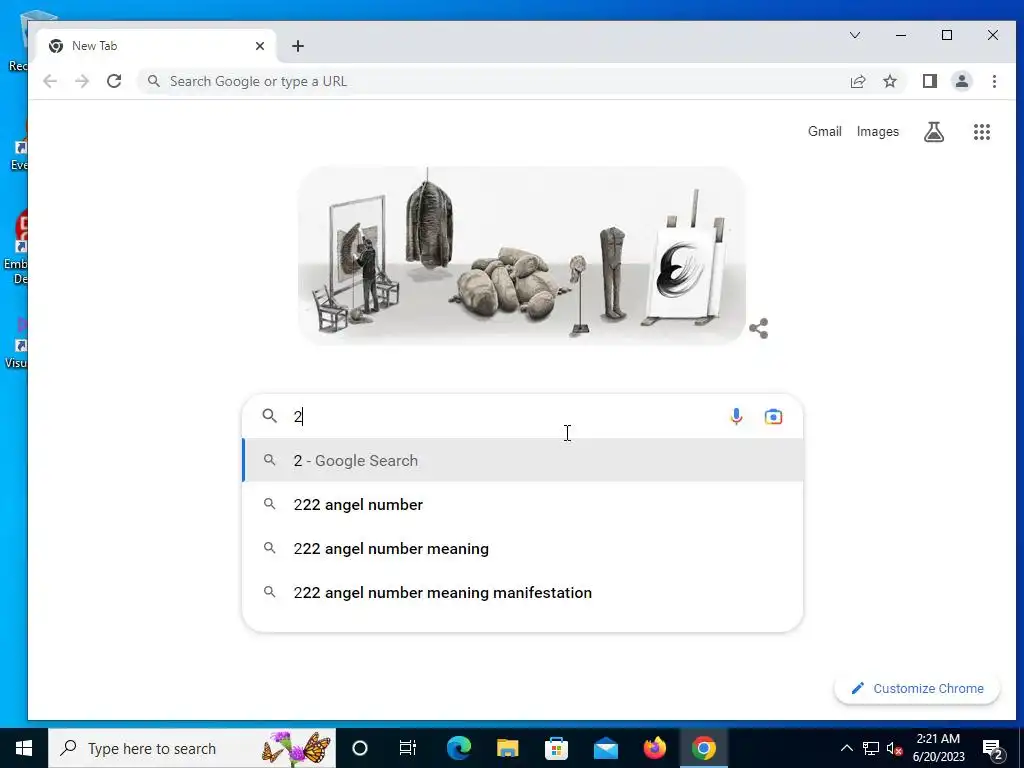
Task: Open the Chrome side panel
Action: tap(929, 81)
